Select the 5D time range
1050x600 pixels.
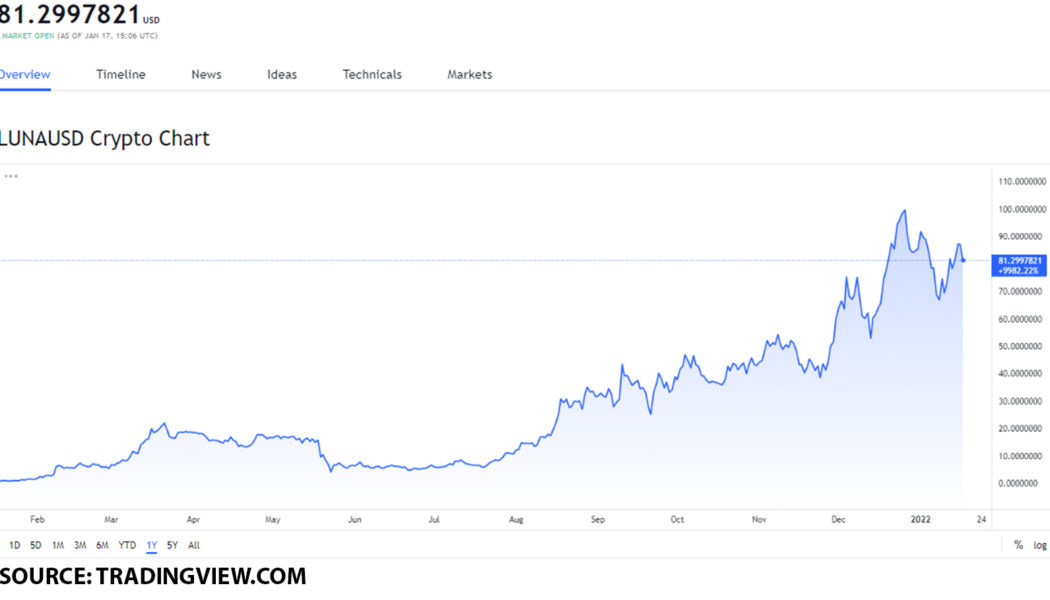point(35,545)
